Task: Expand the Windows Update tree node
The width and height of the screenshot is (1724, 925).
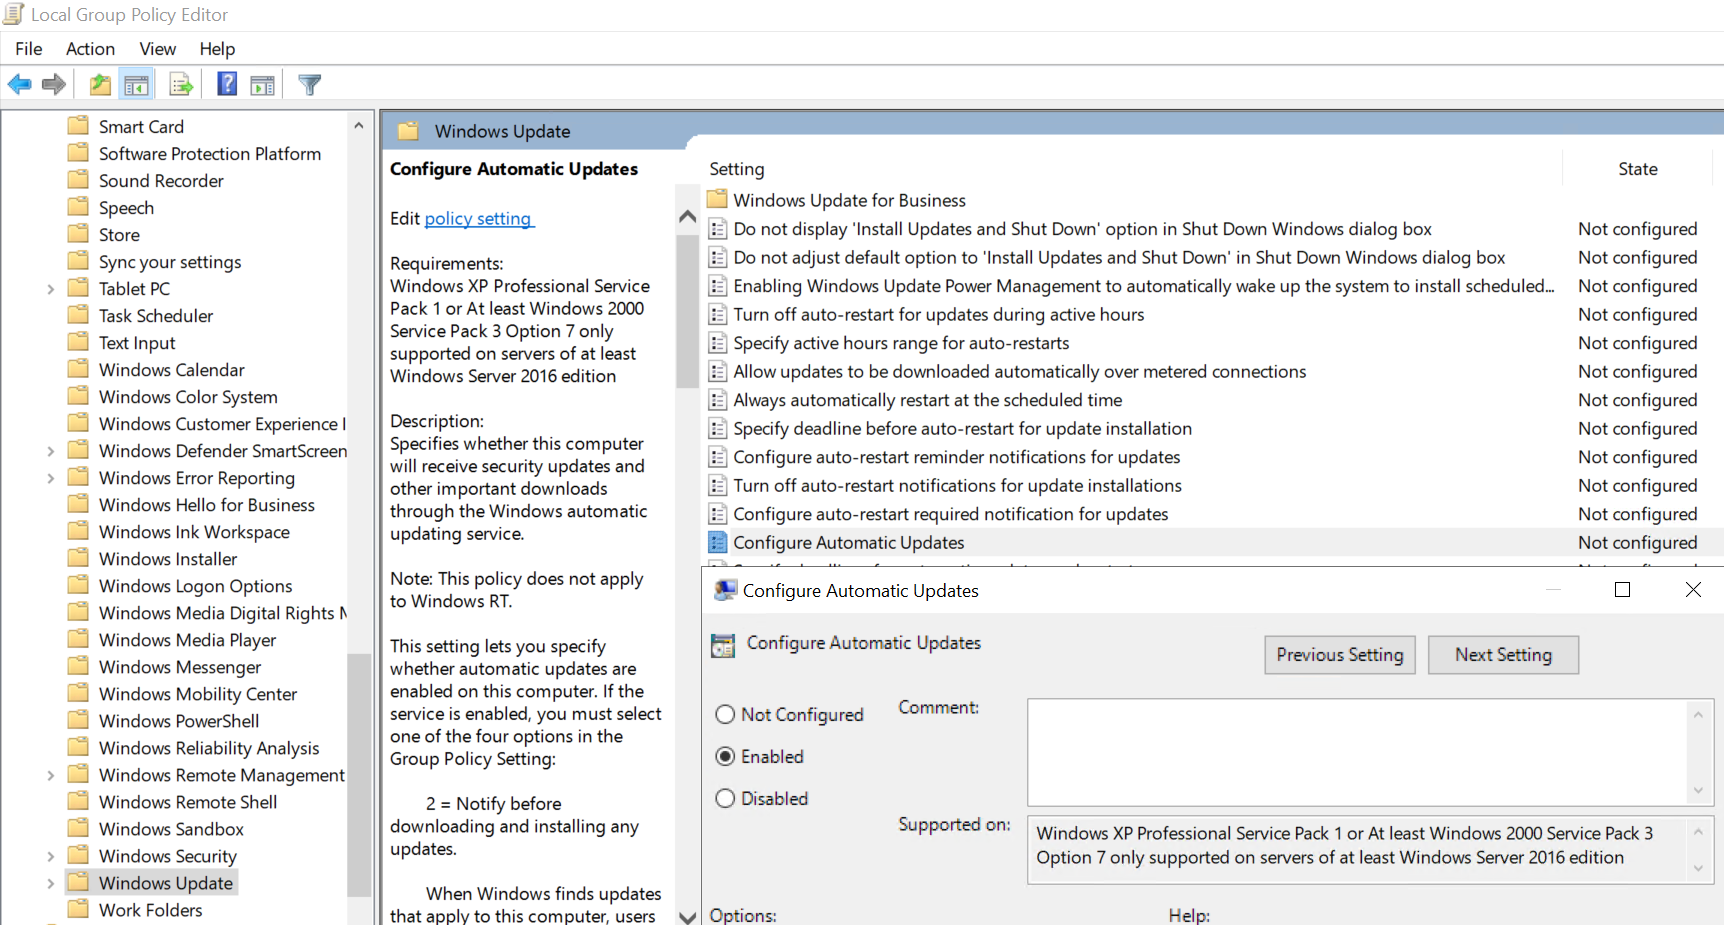Action: tap(51, 883)
